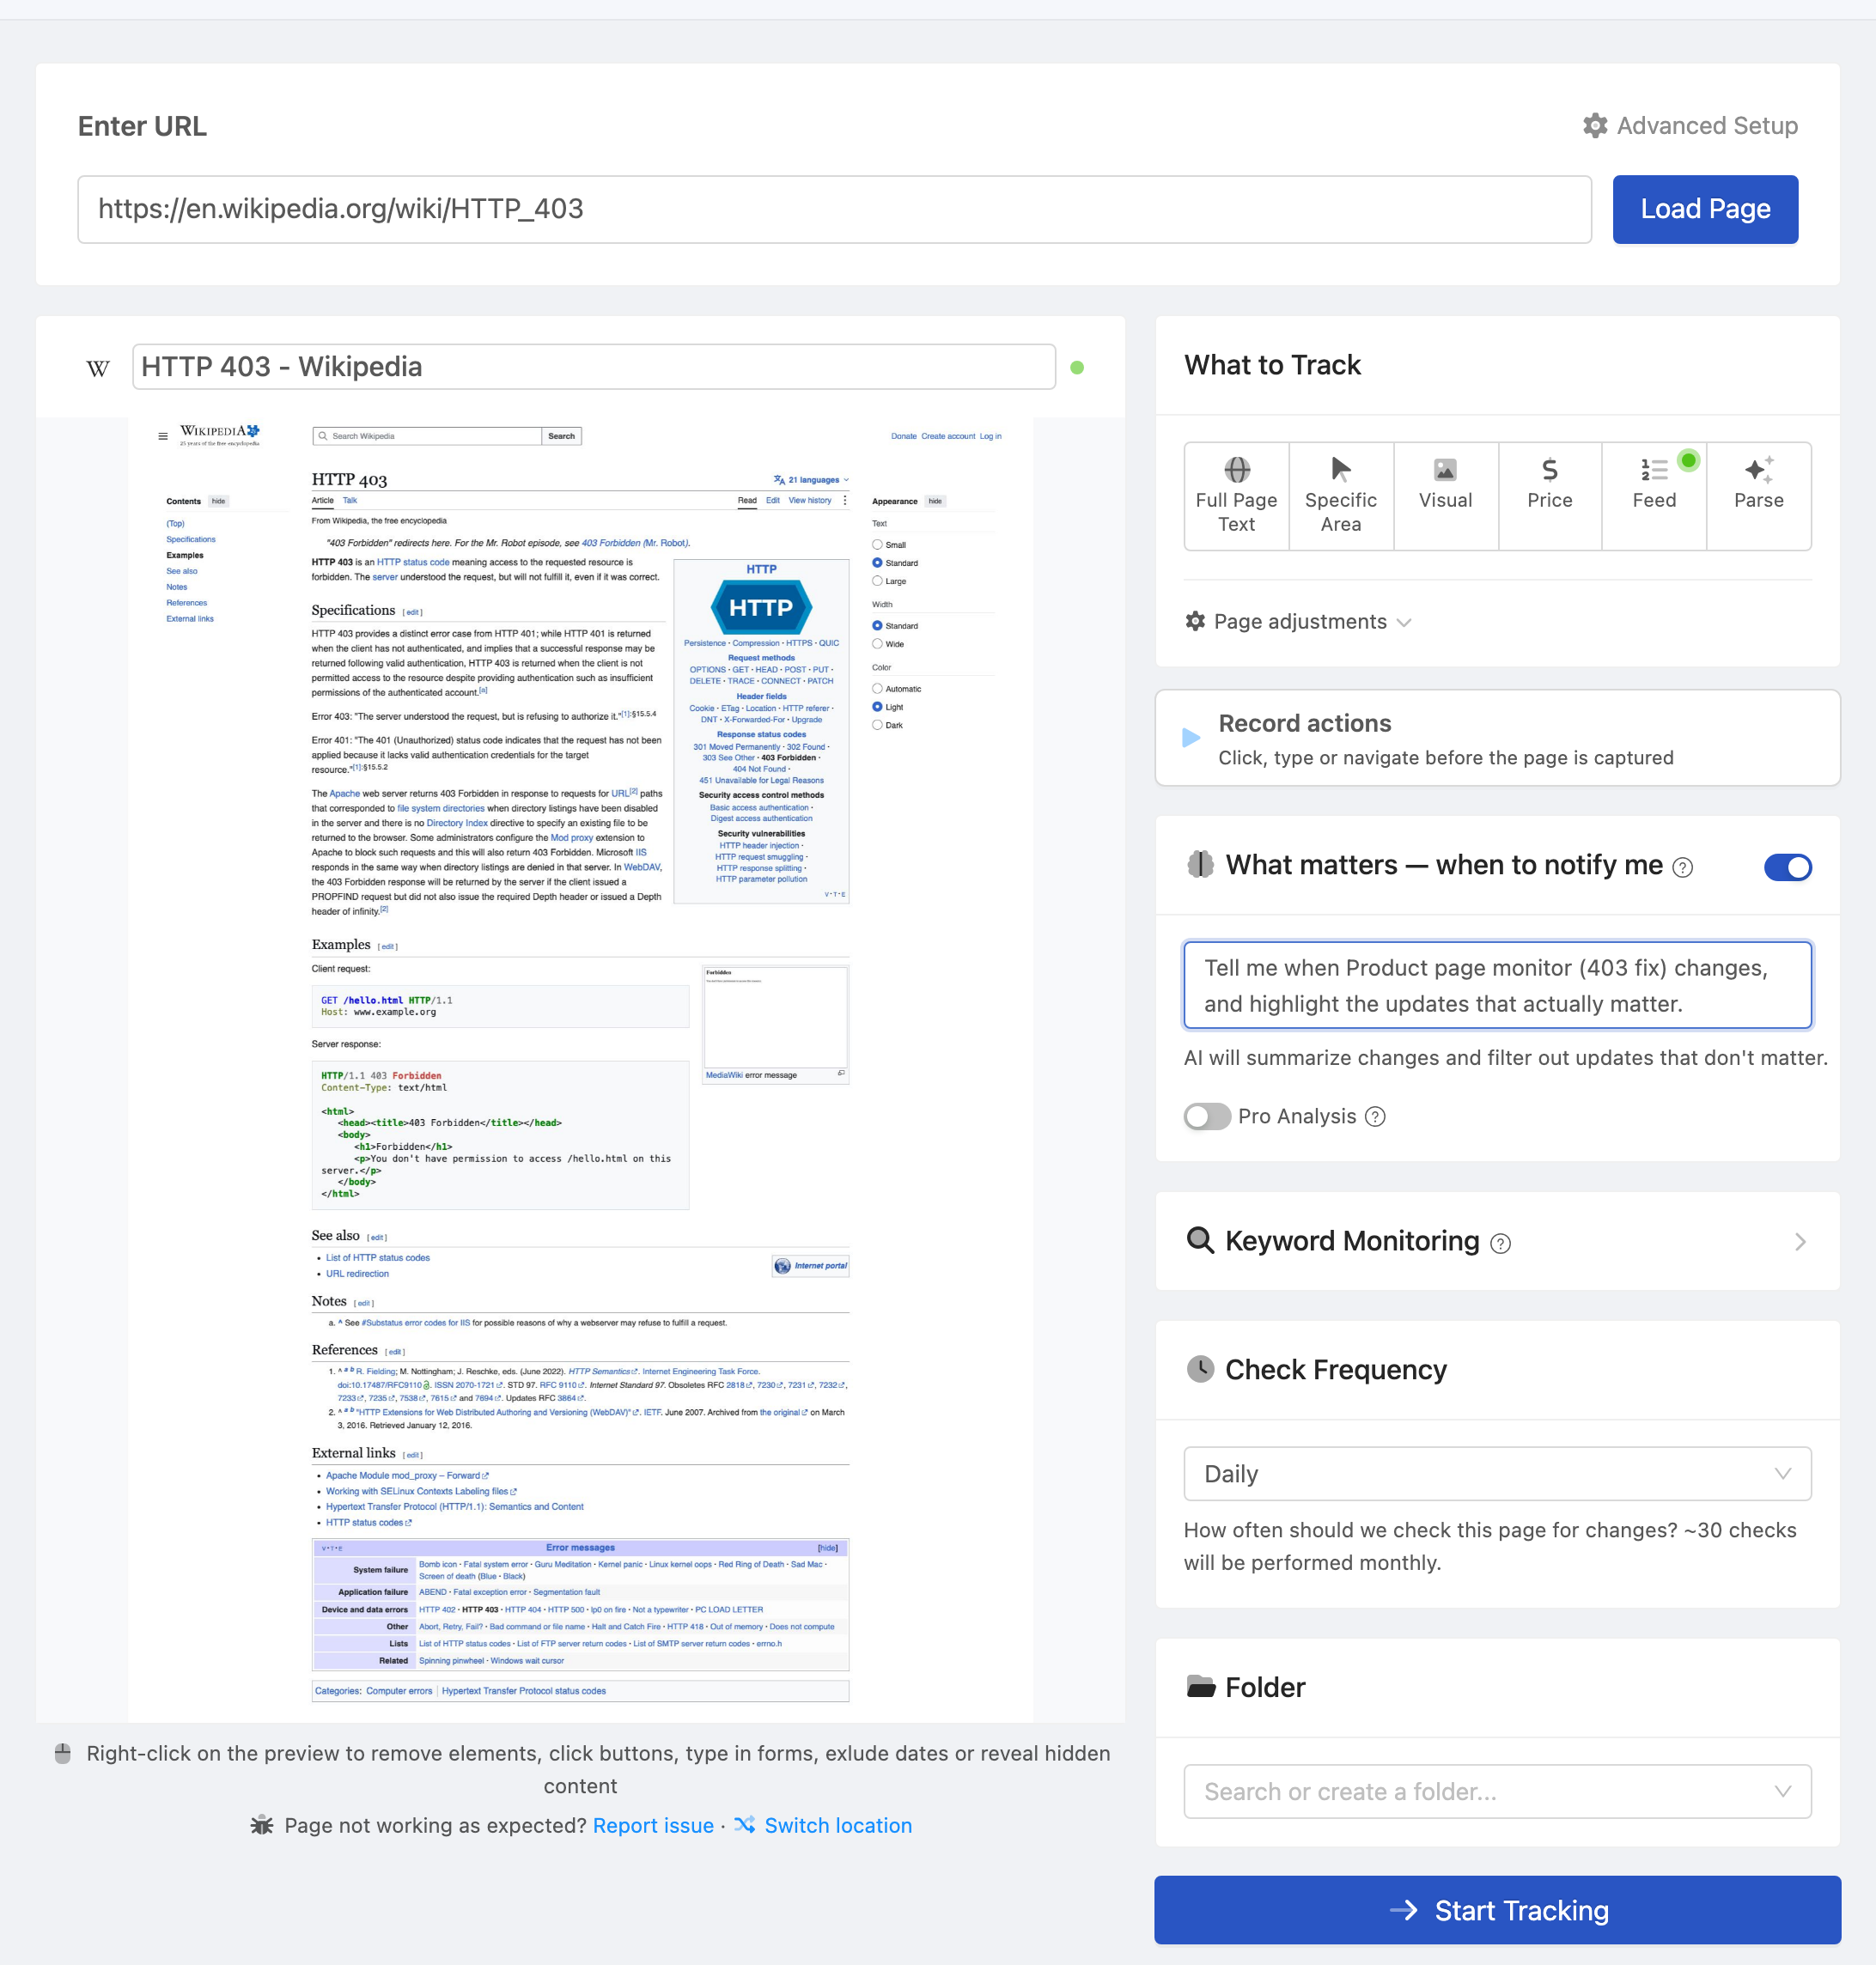This screenshot has height=1965, width=1876.
Task: Click the sparkle icon above Parse
Action: coord(1758,469)
